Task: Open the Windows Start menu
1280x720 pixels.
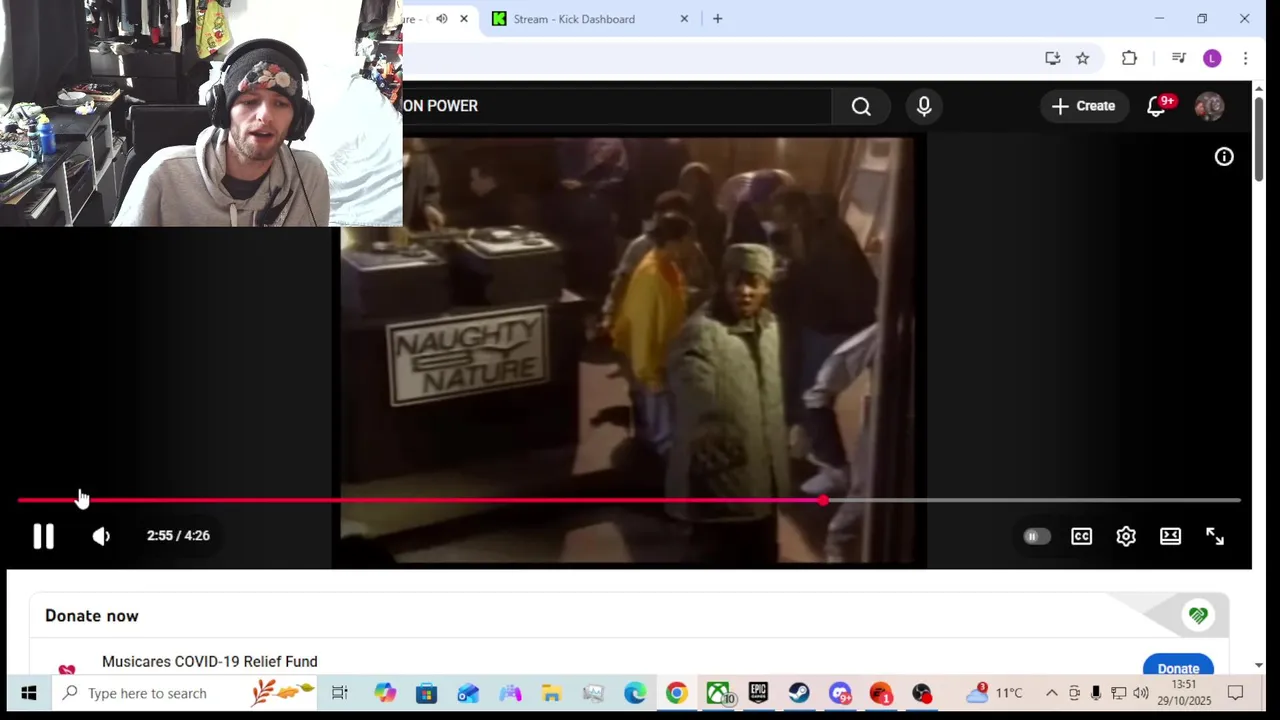Action: coord(28,693)
